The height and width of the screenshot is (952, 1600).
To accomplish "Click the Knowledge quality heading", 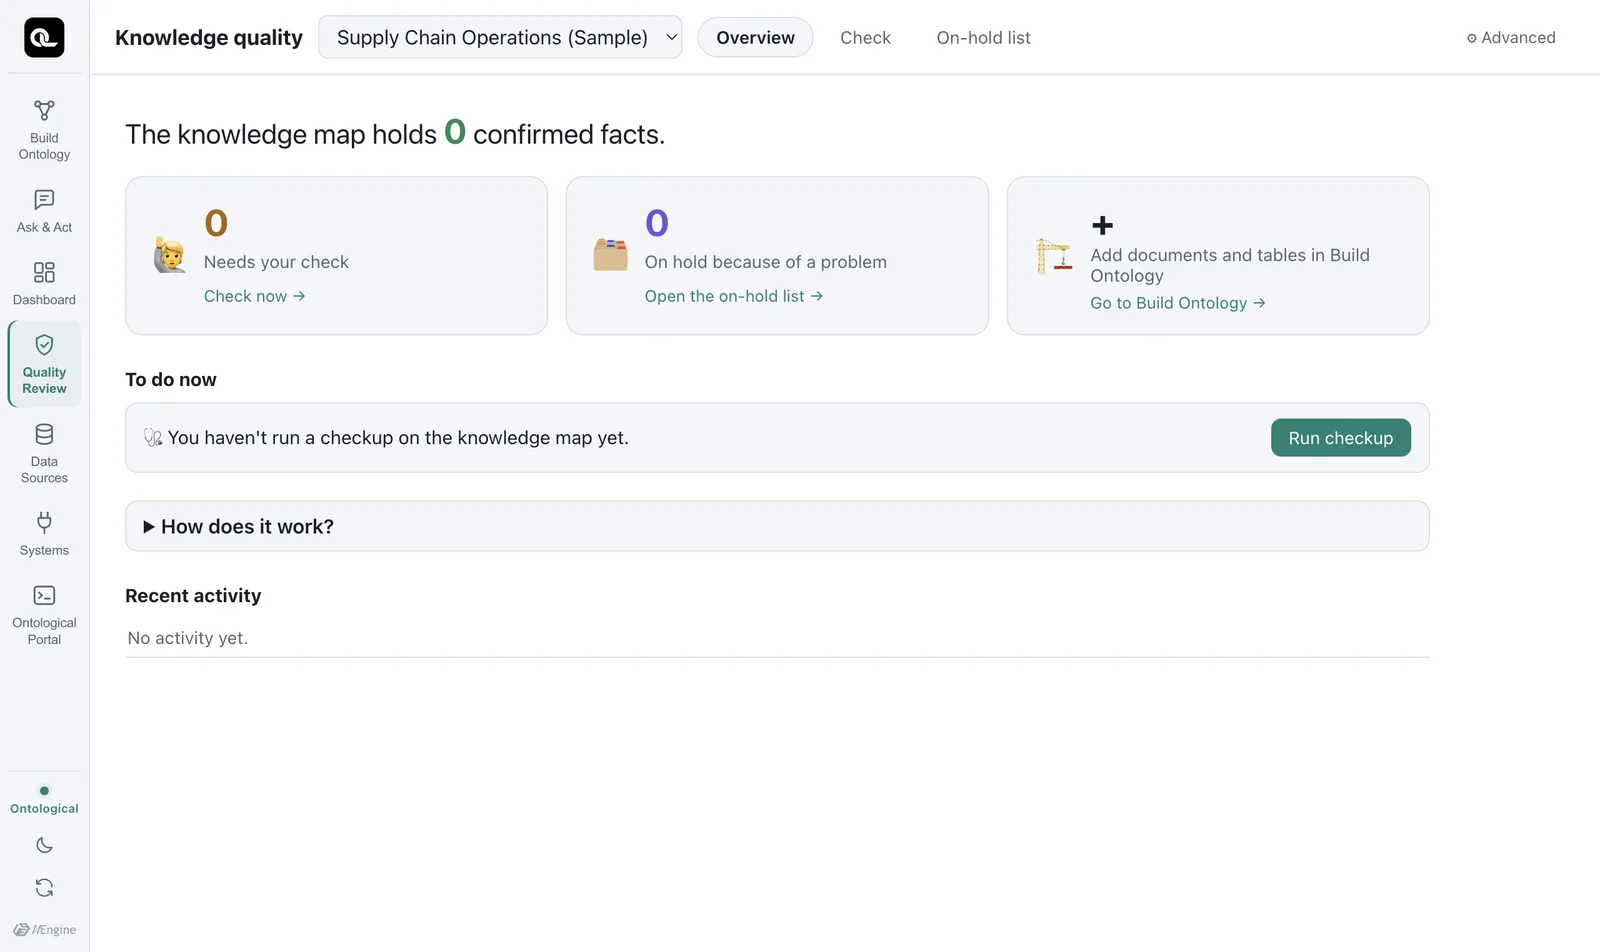I will (208, 37).
